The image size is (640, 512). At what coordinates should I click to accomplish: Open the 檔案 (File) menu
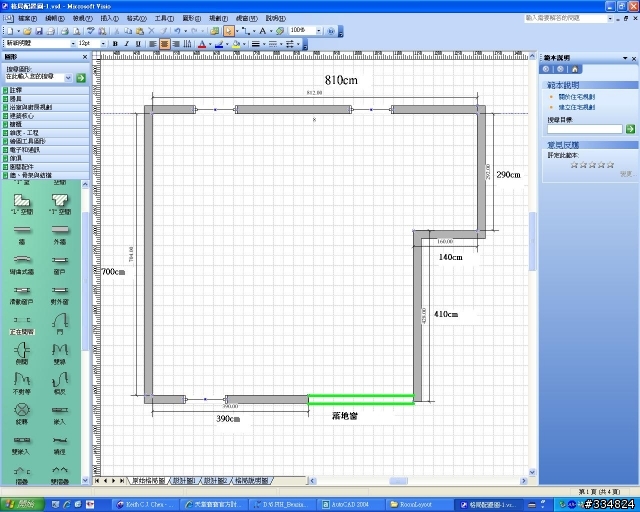pyautogui.click(x=27, y=18)
